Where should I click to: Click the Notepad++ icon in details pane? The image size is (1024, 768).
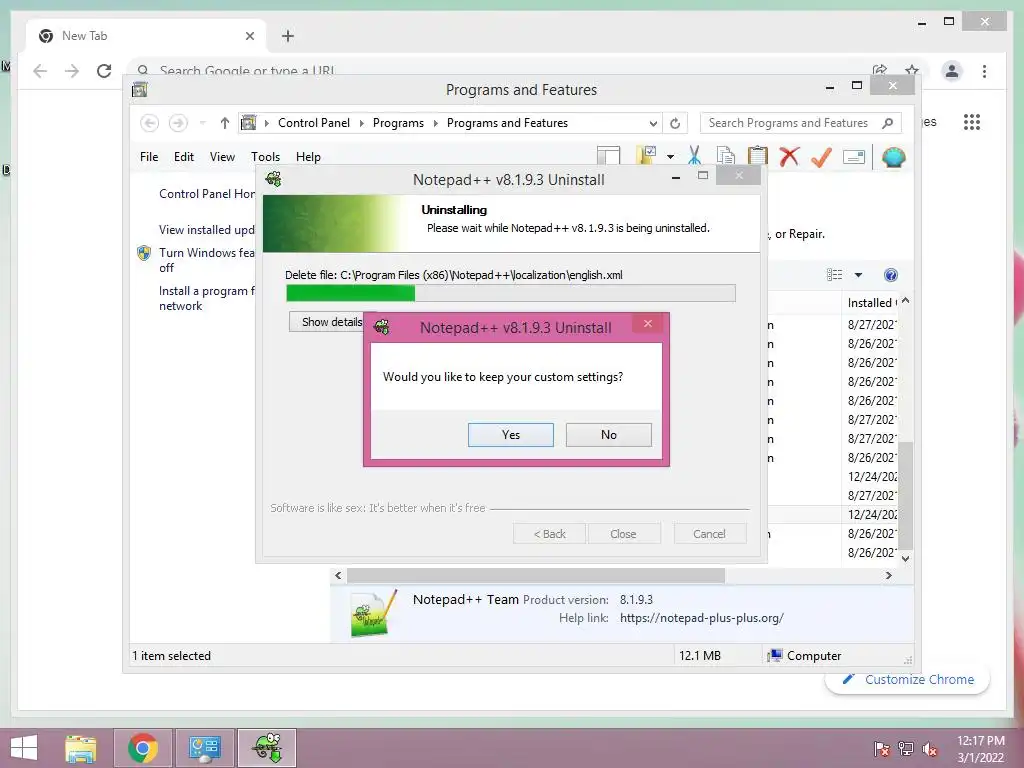tap(374, 613)
